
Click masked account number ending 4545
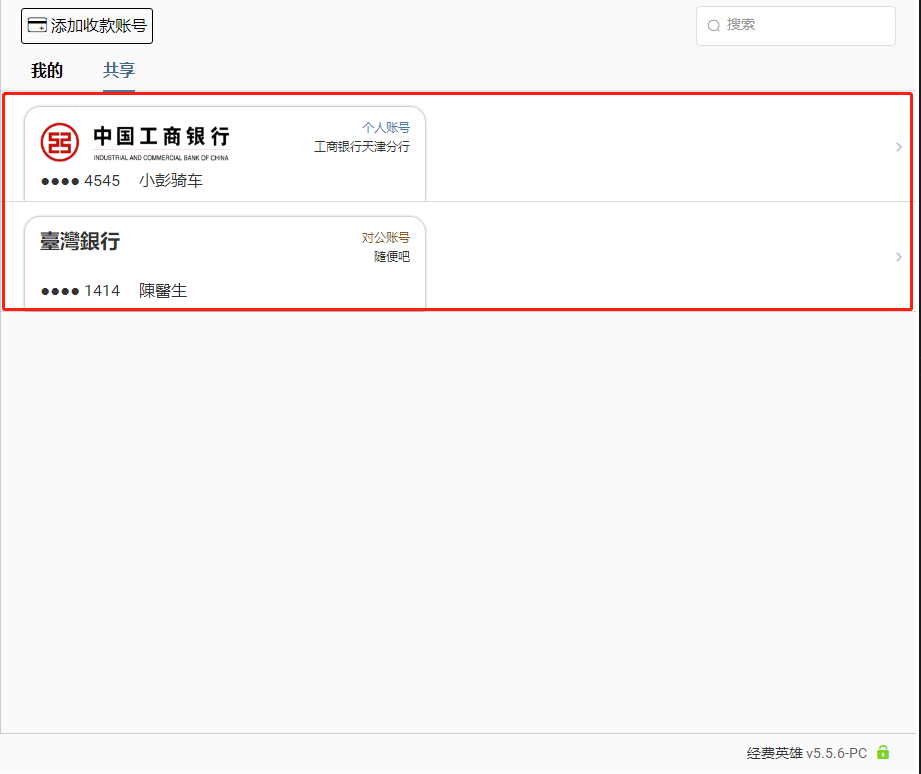click(x=80, y=181)
